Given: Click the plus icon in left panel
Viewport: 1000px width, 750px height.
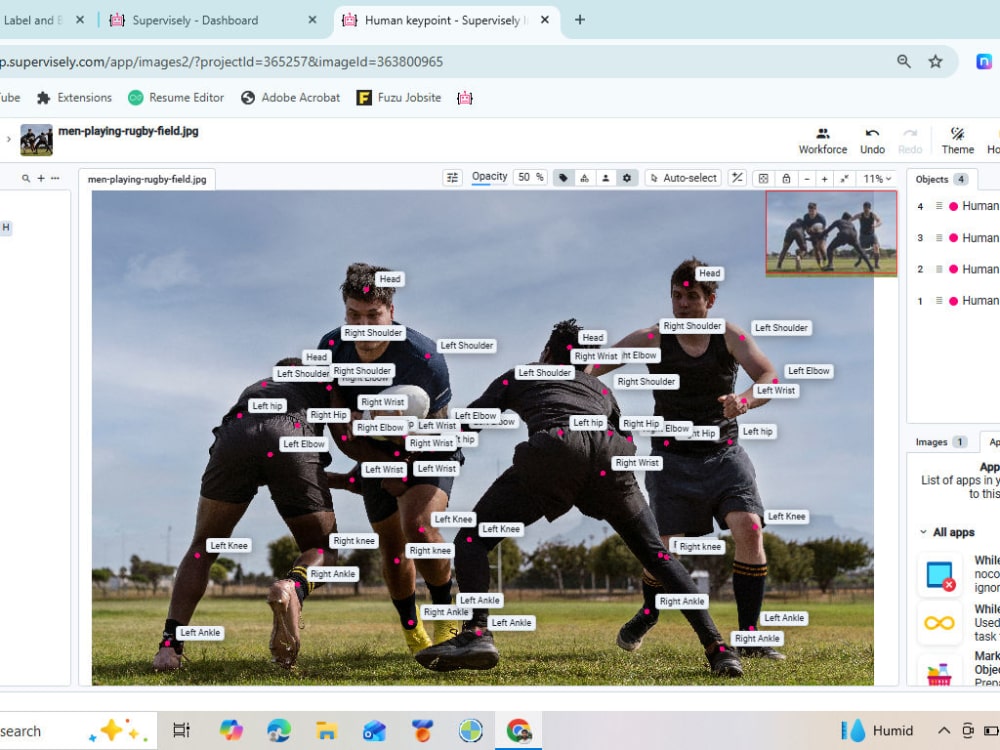Looking at the screenshot, I should pyautogui.click(x=41, y=179).
